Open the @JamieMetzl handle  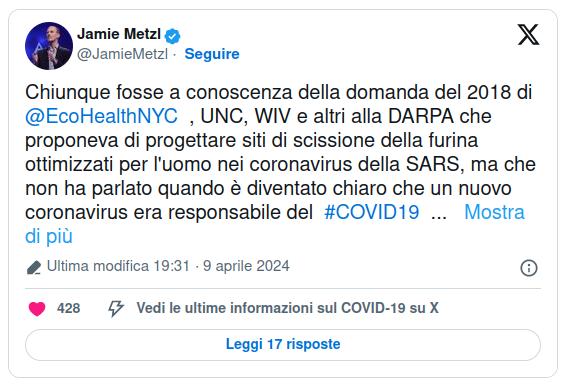pyautogui.click(x=122, y=54)
